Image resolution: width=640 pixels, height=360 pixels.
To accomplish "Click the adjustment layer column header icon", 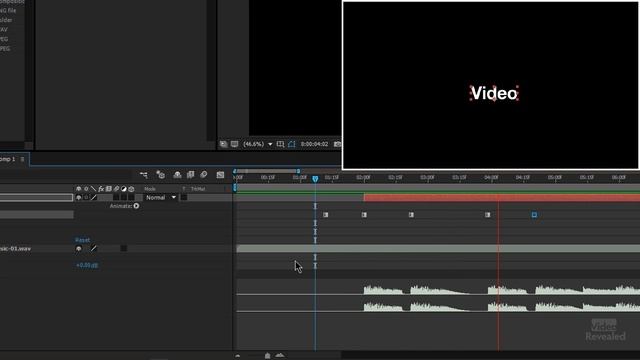I will click(124, 189).
